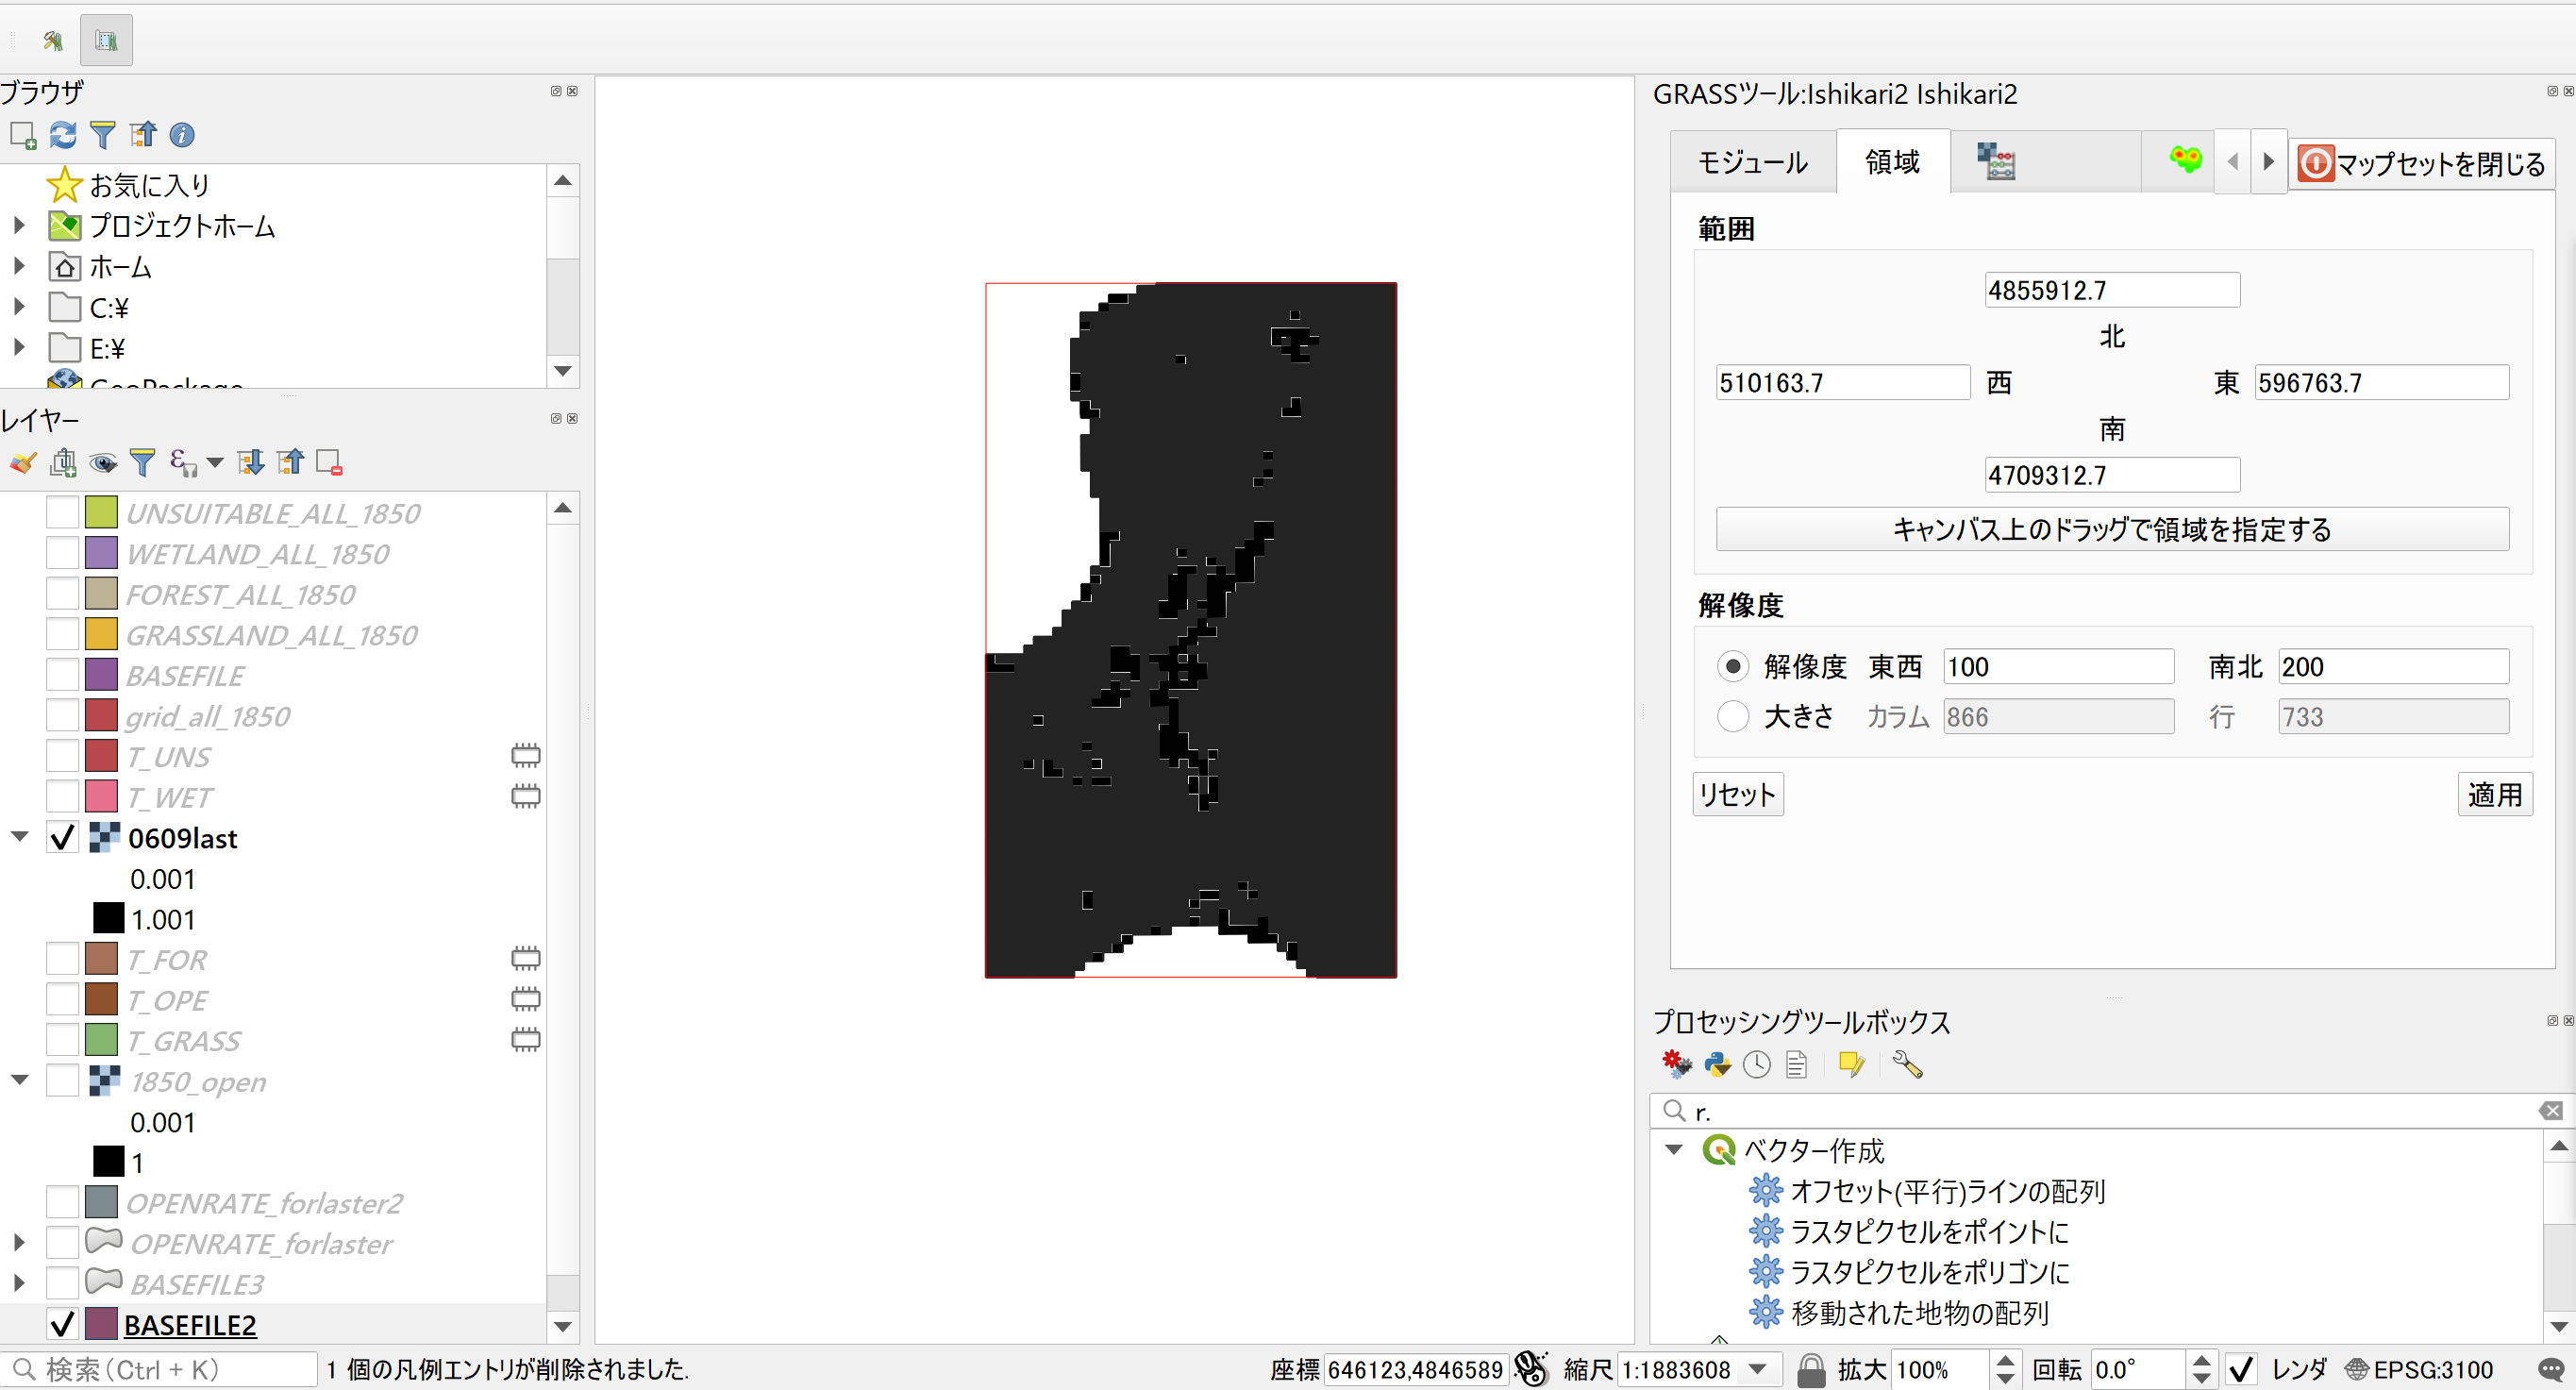This screenshot has height=1390, width=2576.
Task: Click the 適用 button to apply region
Action: pos(2495,793)
